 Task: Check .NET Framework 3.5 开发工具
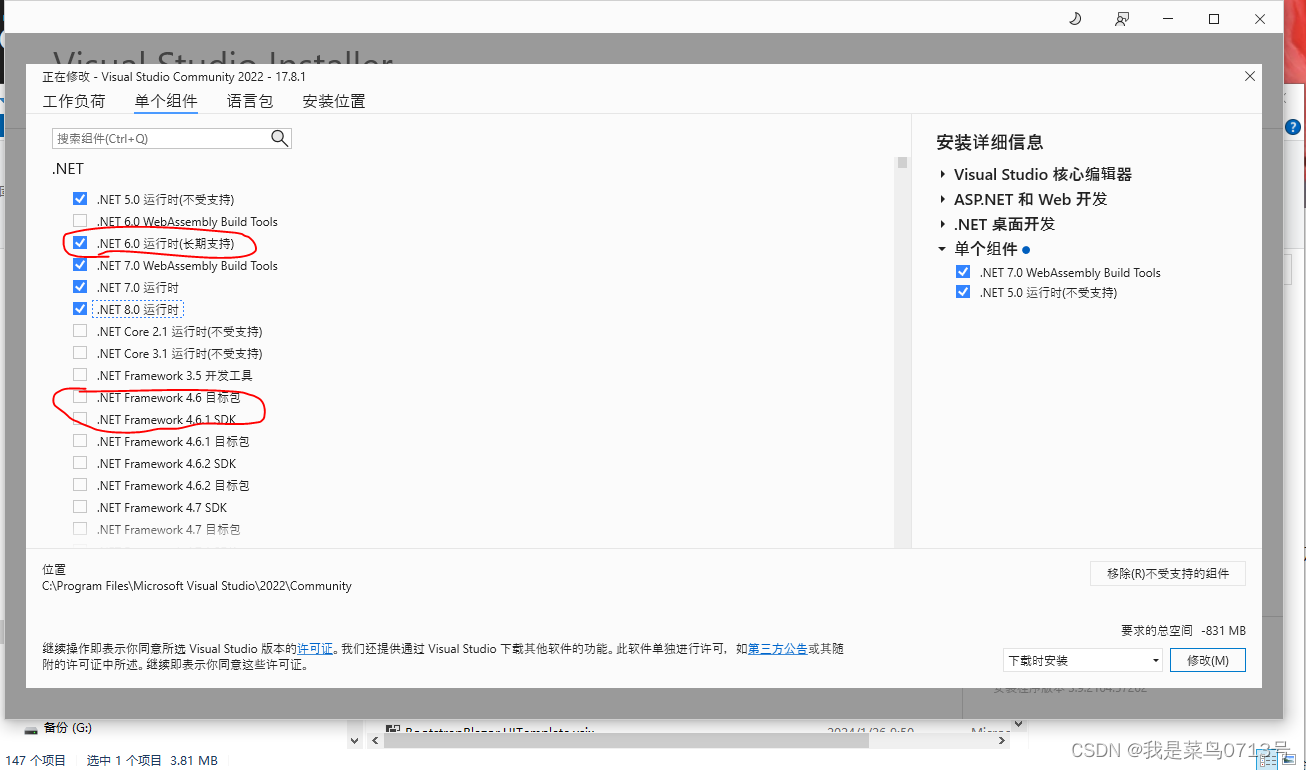(80, 375)
